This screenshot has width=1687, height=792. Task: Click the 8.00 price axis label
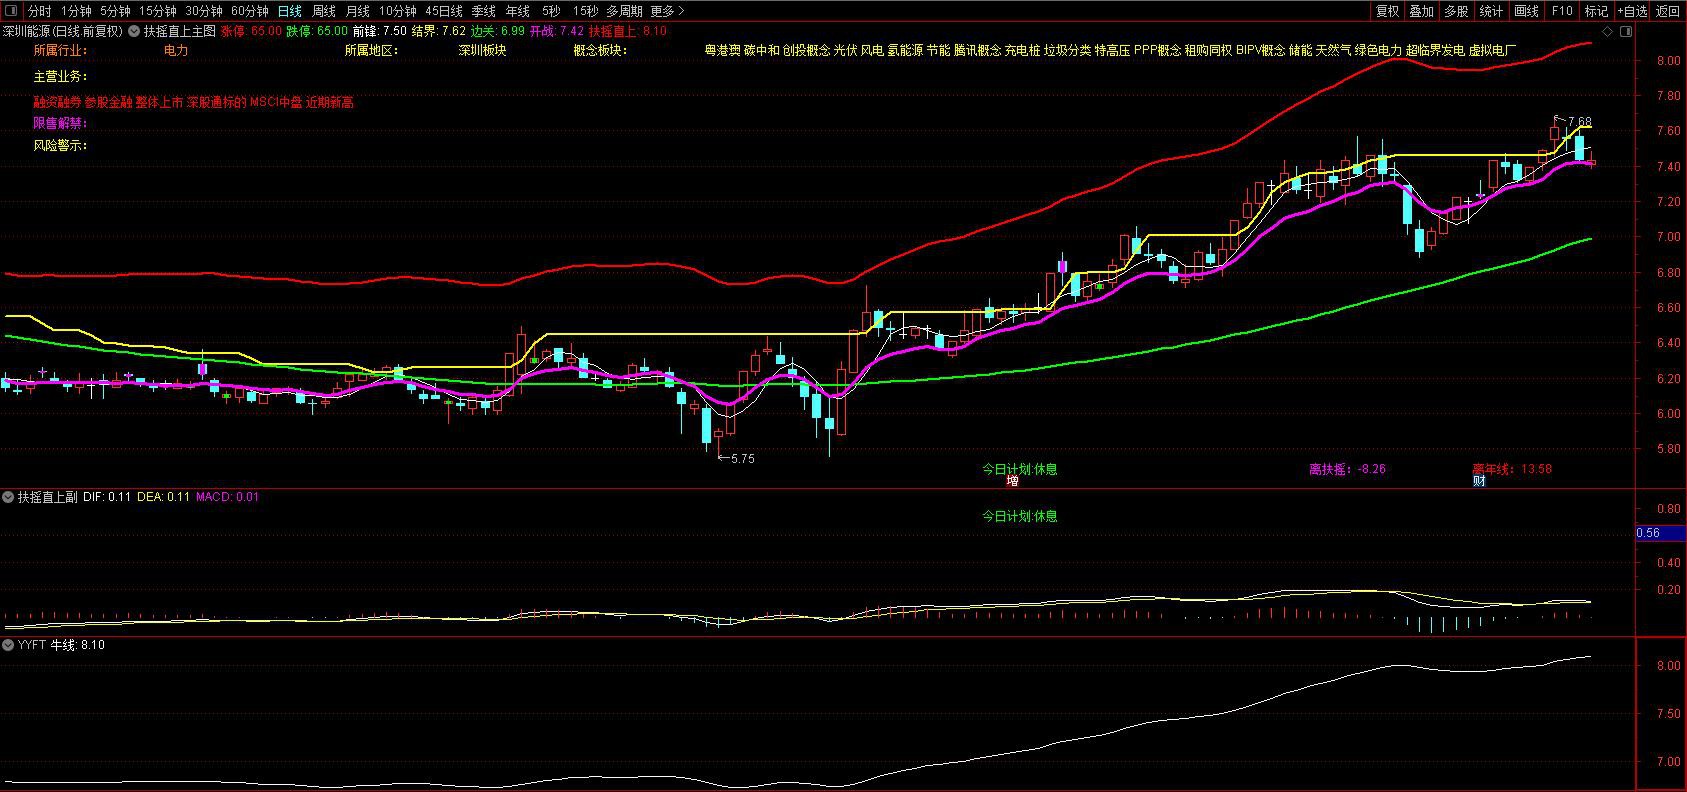pyautogui.click(x=1668, y=61)
